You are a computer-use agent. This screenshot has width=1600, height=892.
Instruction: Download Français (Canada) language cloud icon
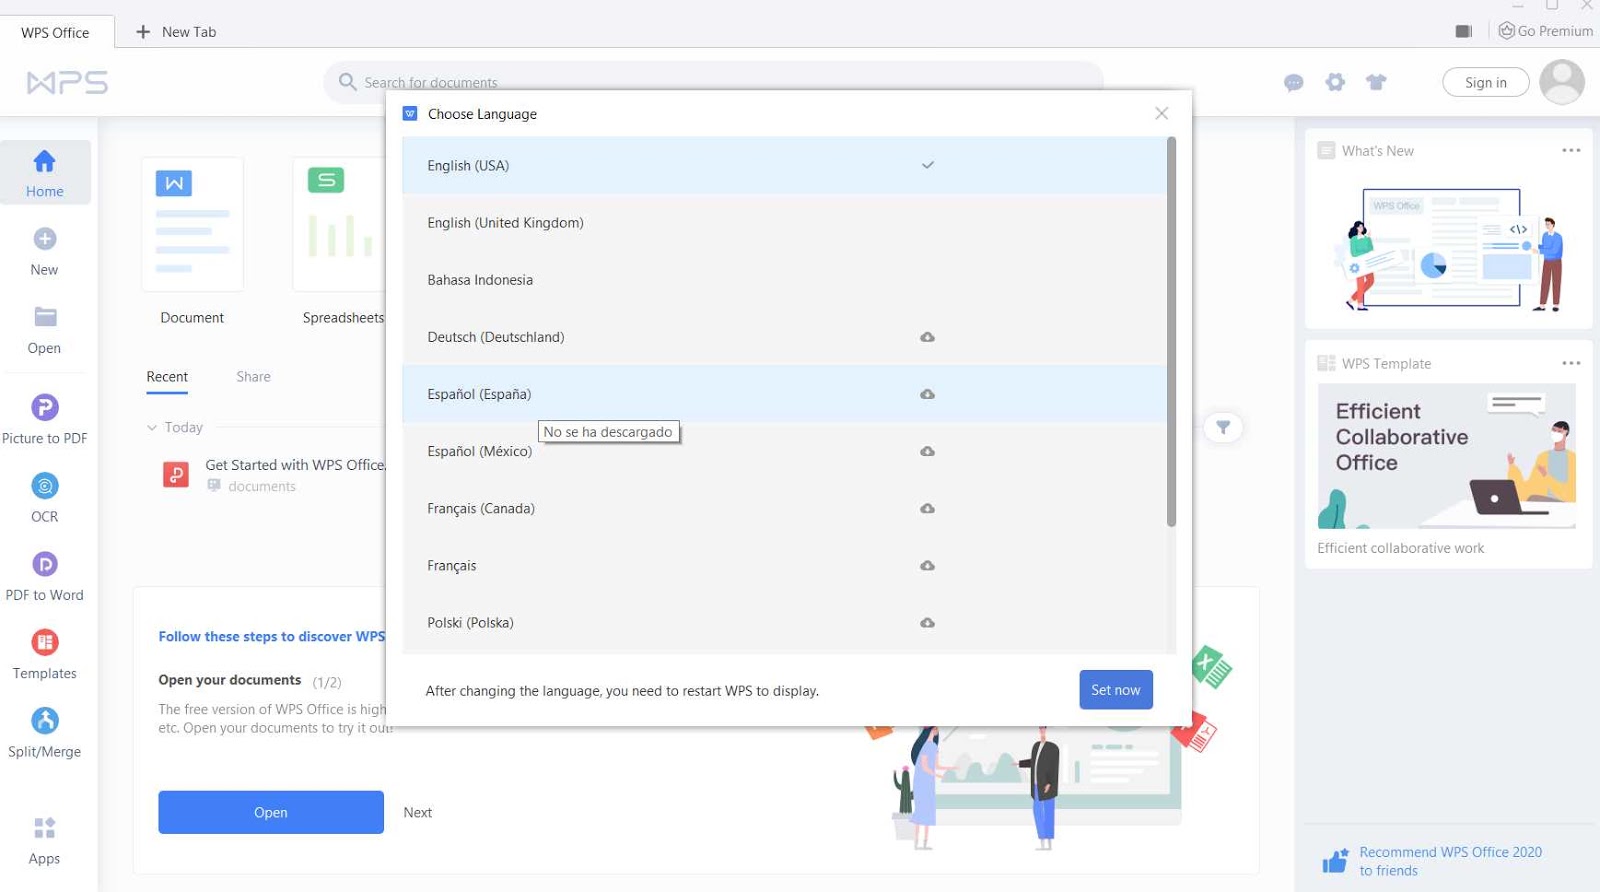coord(928,508)
